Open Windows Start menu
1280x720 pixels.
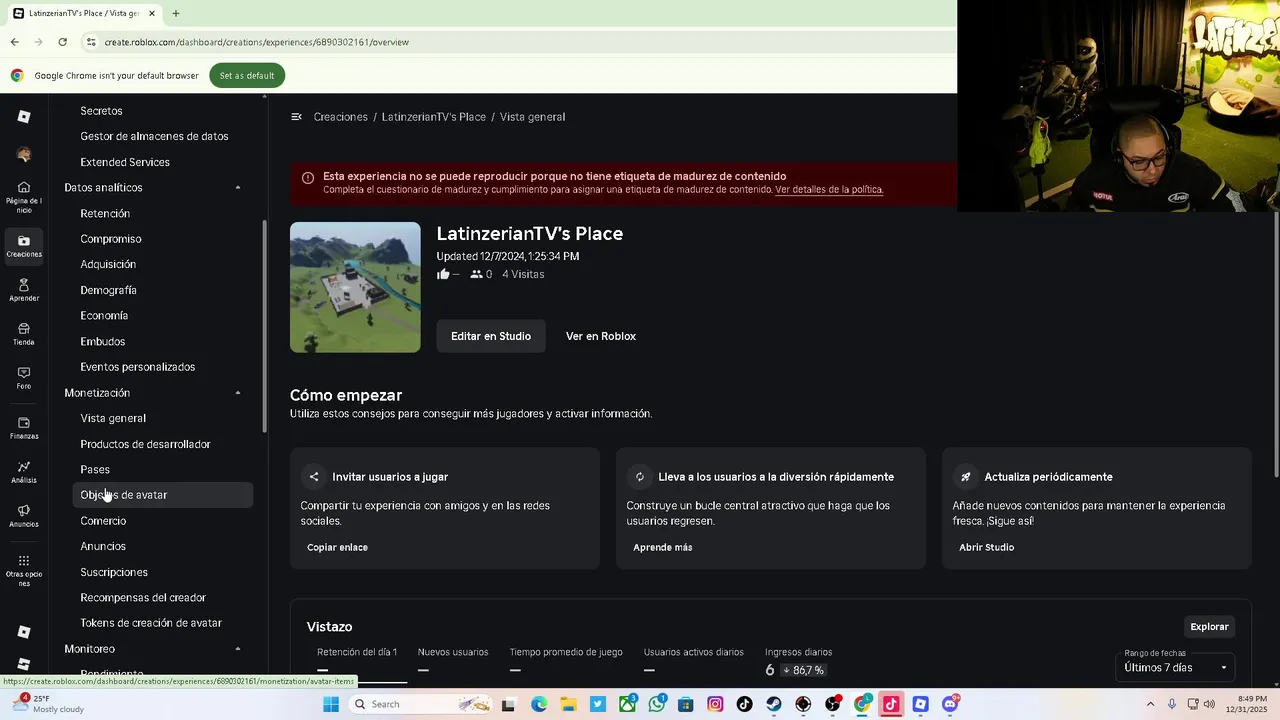click(331, 704)
